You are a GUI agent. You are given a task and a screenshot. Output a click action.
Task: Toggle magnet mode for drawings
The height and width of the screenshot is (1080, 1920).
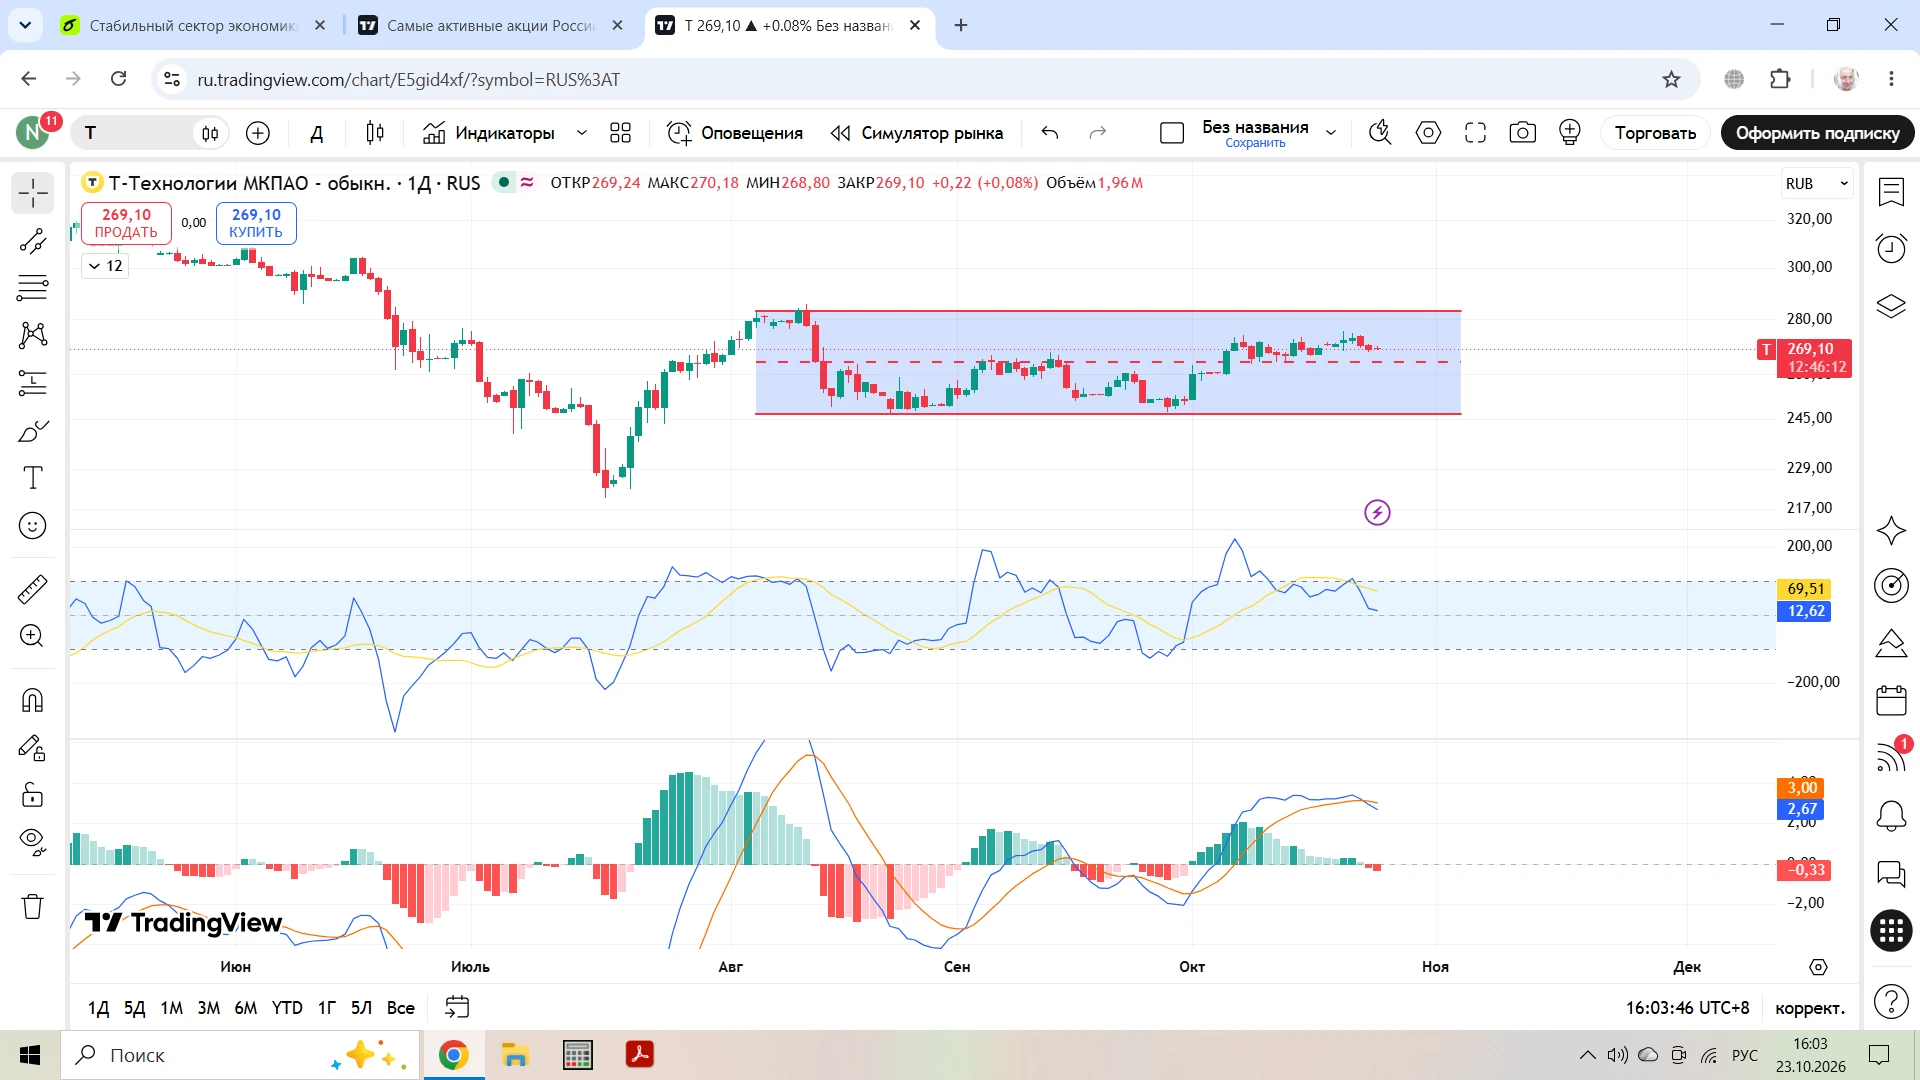coord(33,700)
